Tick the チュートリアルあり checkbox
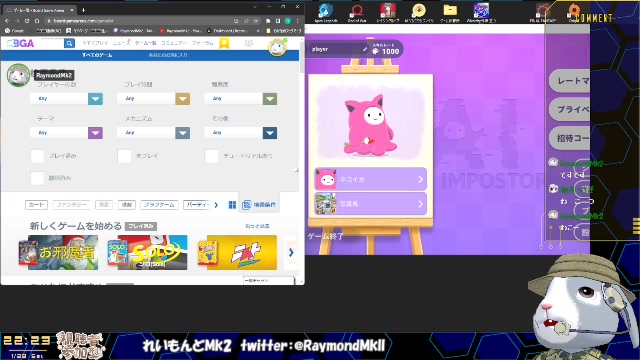Screen dimensions: 640x360 click(211, 156)
